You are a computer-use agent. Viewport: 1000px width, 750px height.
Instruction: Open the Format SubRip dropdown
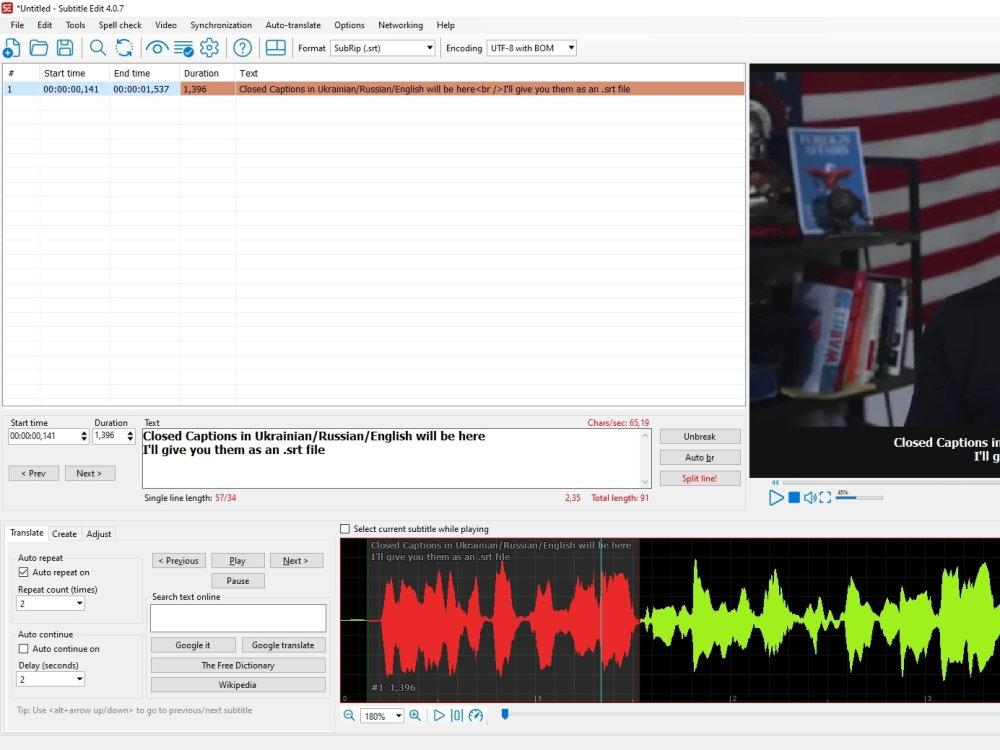click(x=383, y=48)
